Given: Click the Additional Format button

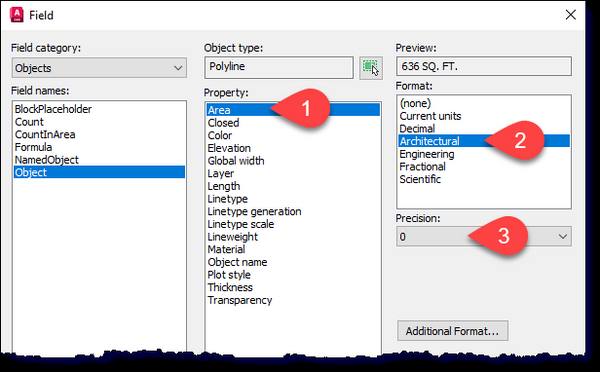Looking at the screenshot, I should pos(453,331).
